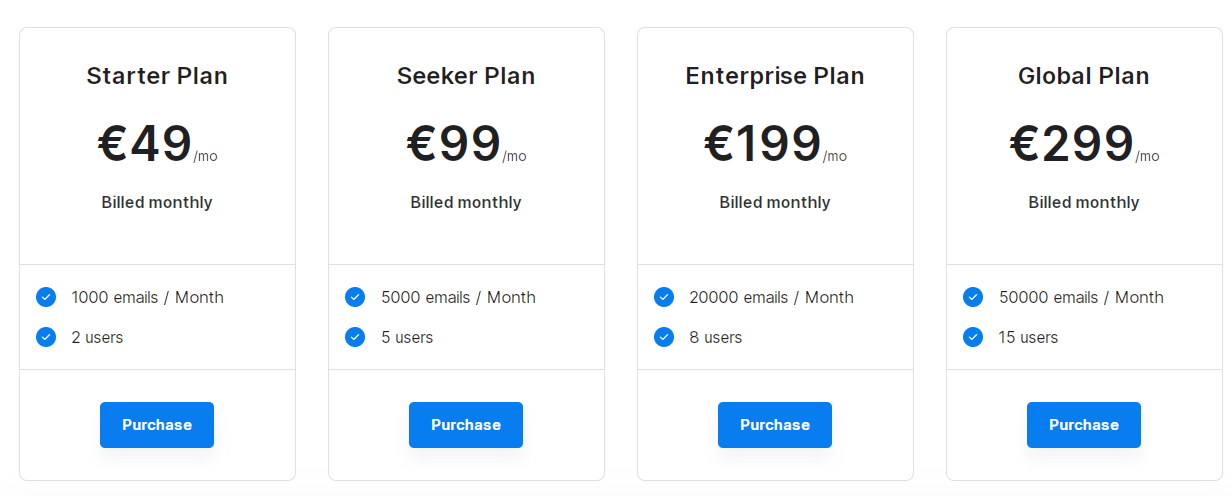Click Billed monthly under €99
The image size is (1232, 496).
(x=466, y=202)
